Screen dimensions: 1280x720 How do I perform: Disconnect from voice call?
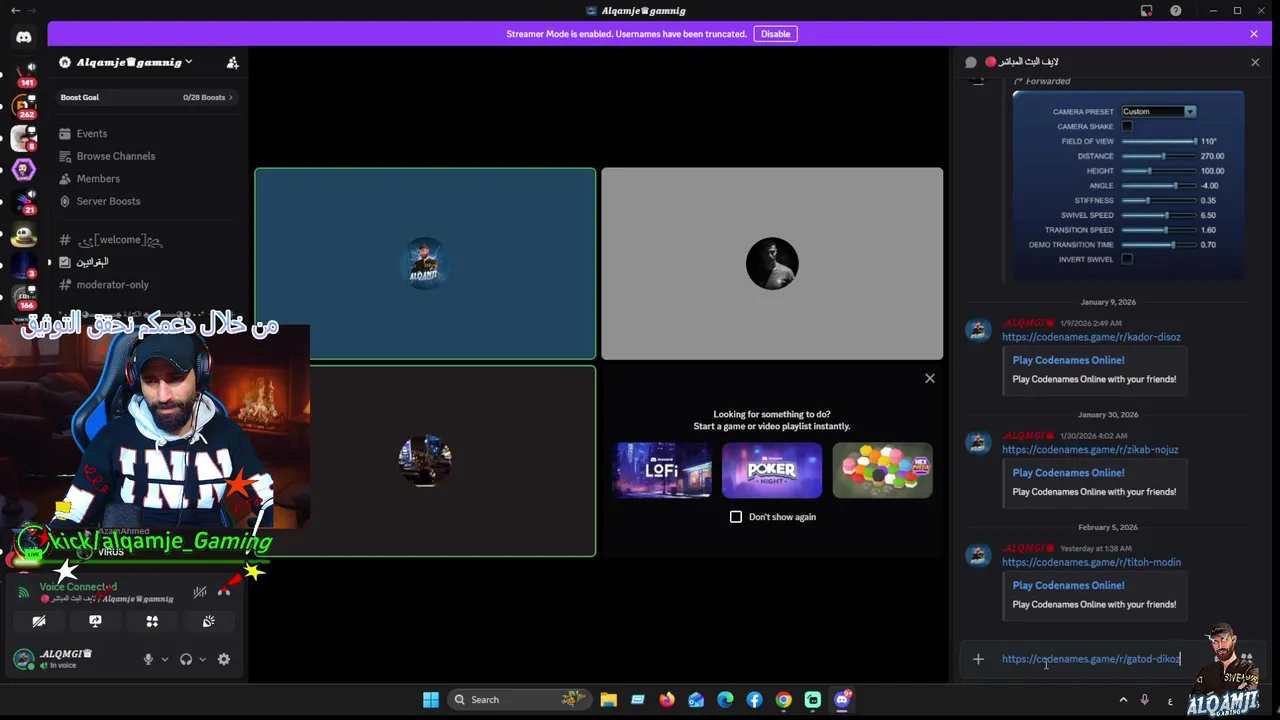(x=224, y=592)
